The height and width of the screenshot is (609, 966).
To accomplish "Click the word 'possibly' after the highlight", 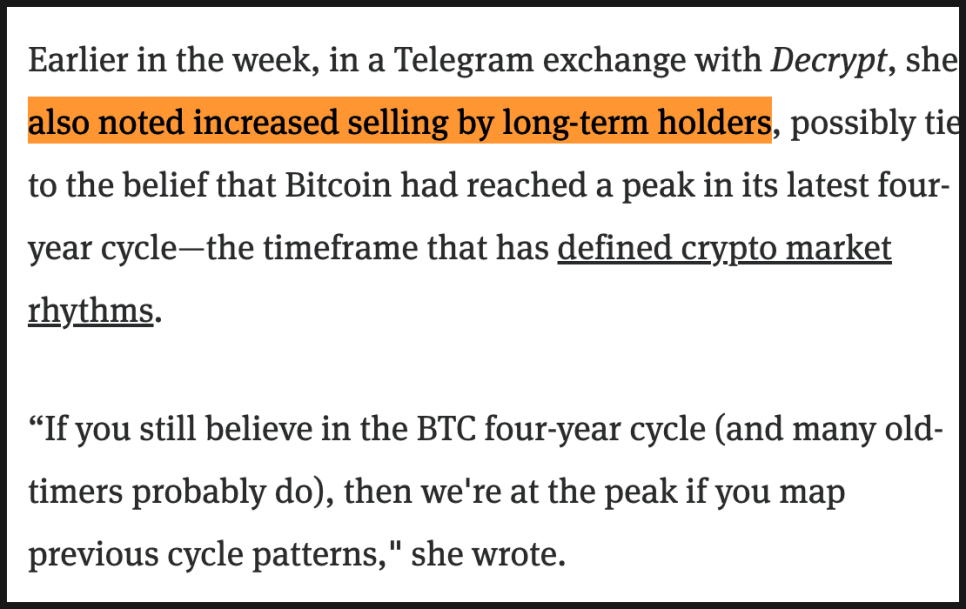I will click(850, 123).
